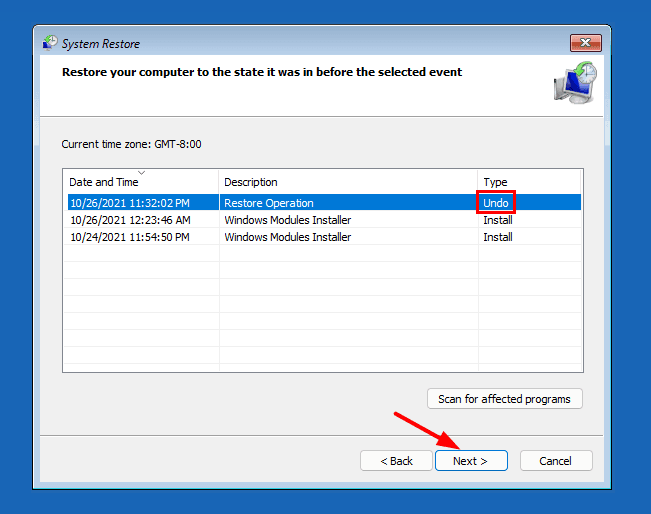The height and width of the screenshot is (514, 651).
Task: Click Windows Modules Installer in the 12:23:46 AM row
Action: 287,220
